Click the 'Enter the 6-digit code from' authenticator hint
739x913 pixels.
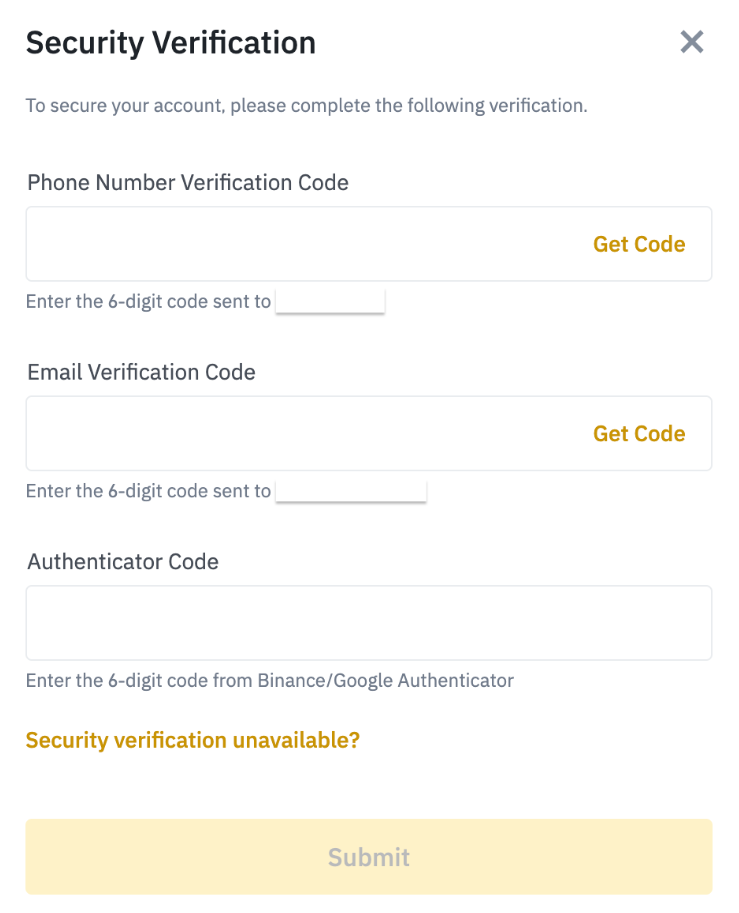(x=140, y=681)
